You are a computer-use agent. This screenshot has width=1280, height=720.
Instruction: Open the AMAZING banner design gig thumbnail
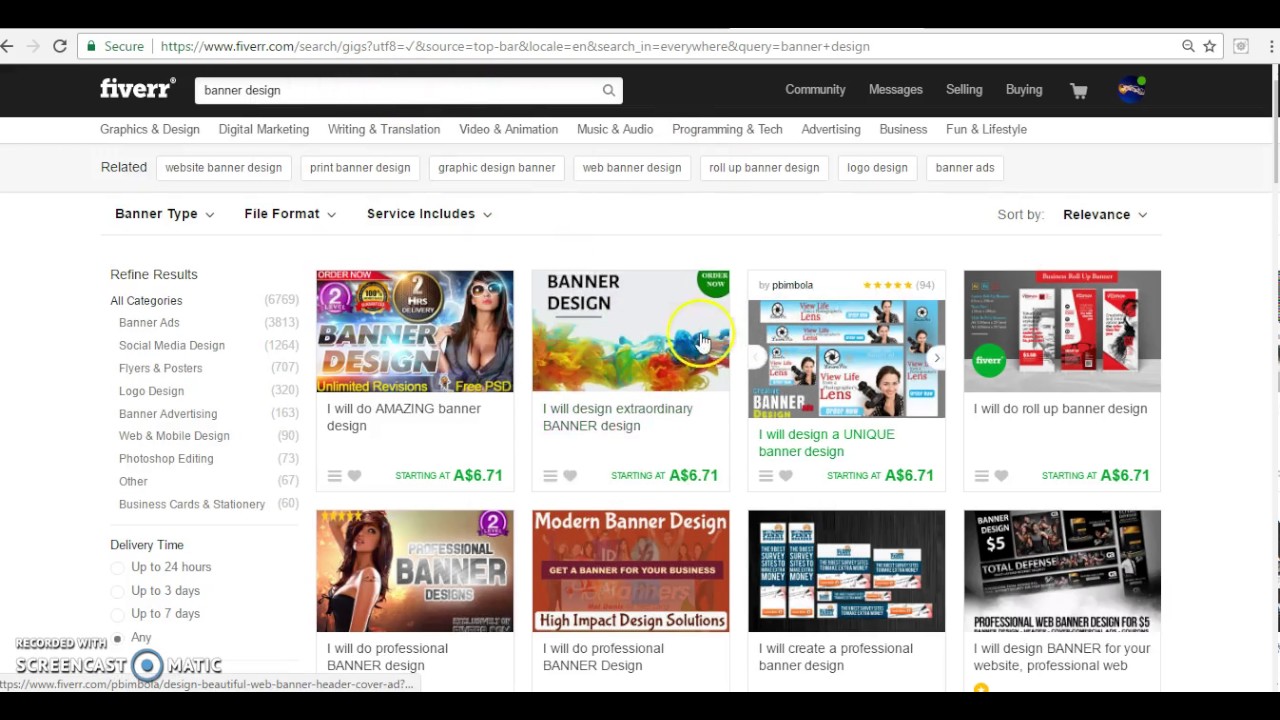coord(415,331)
